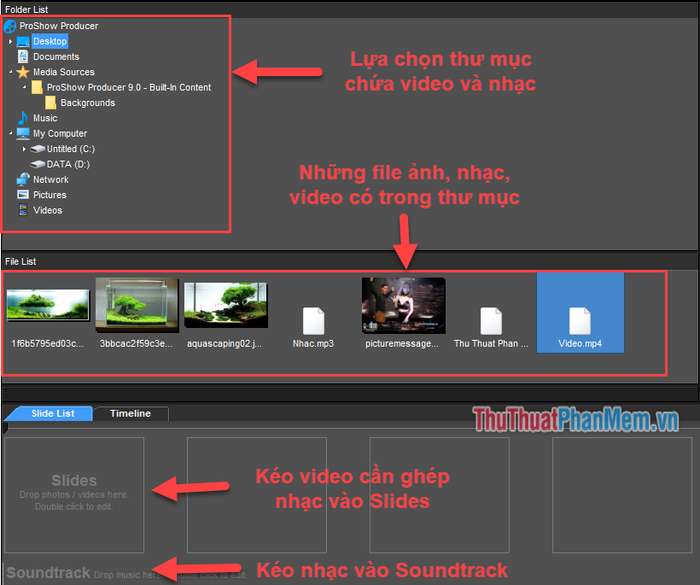Select the Network label

pos(51,180)
